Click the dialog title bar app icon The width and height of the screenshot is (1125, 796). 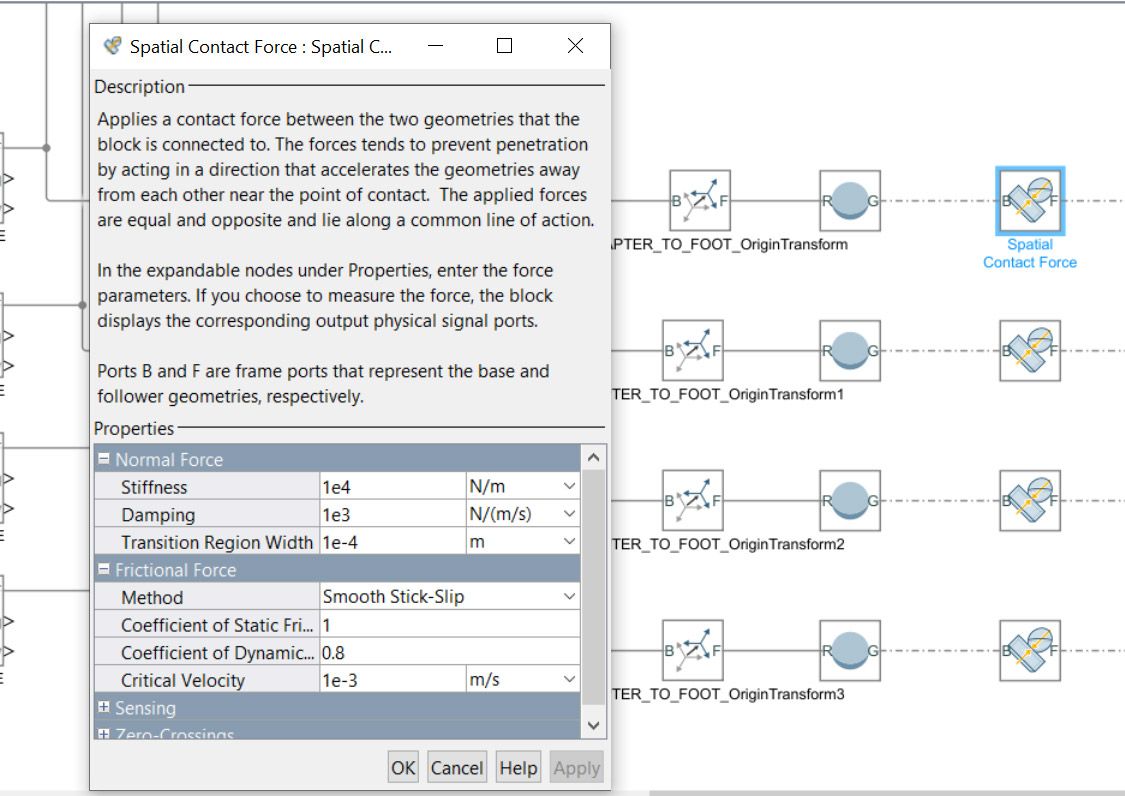[x=113, y=46]
